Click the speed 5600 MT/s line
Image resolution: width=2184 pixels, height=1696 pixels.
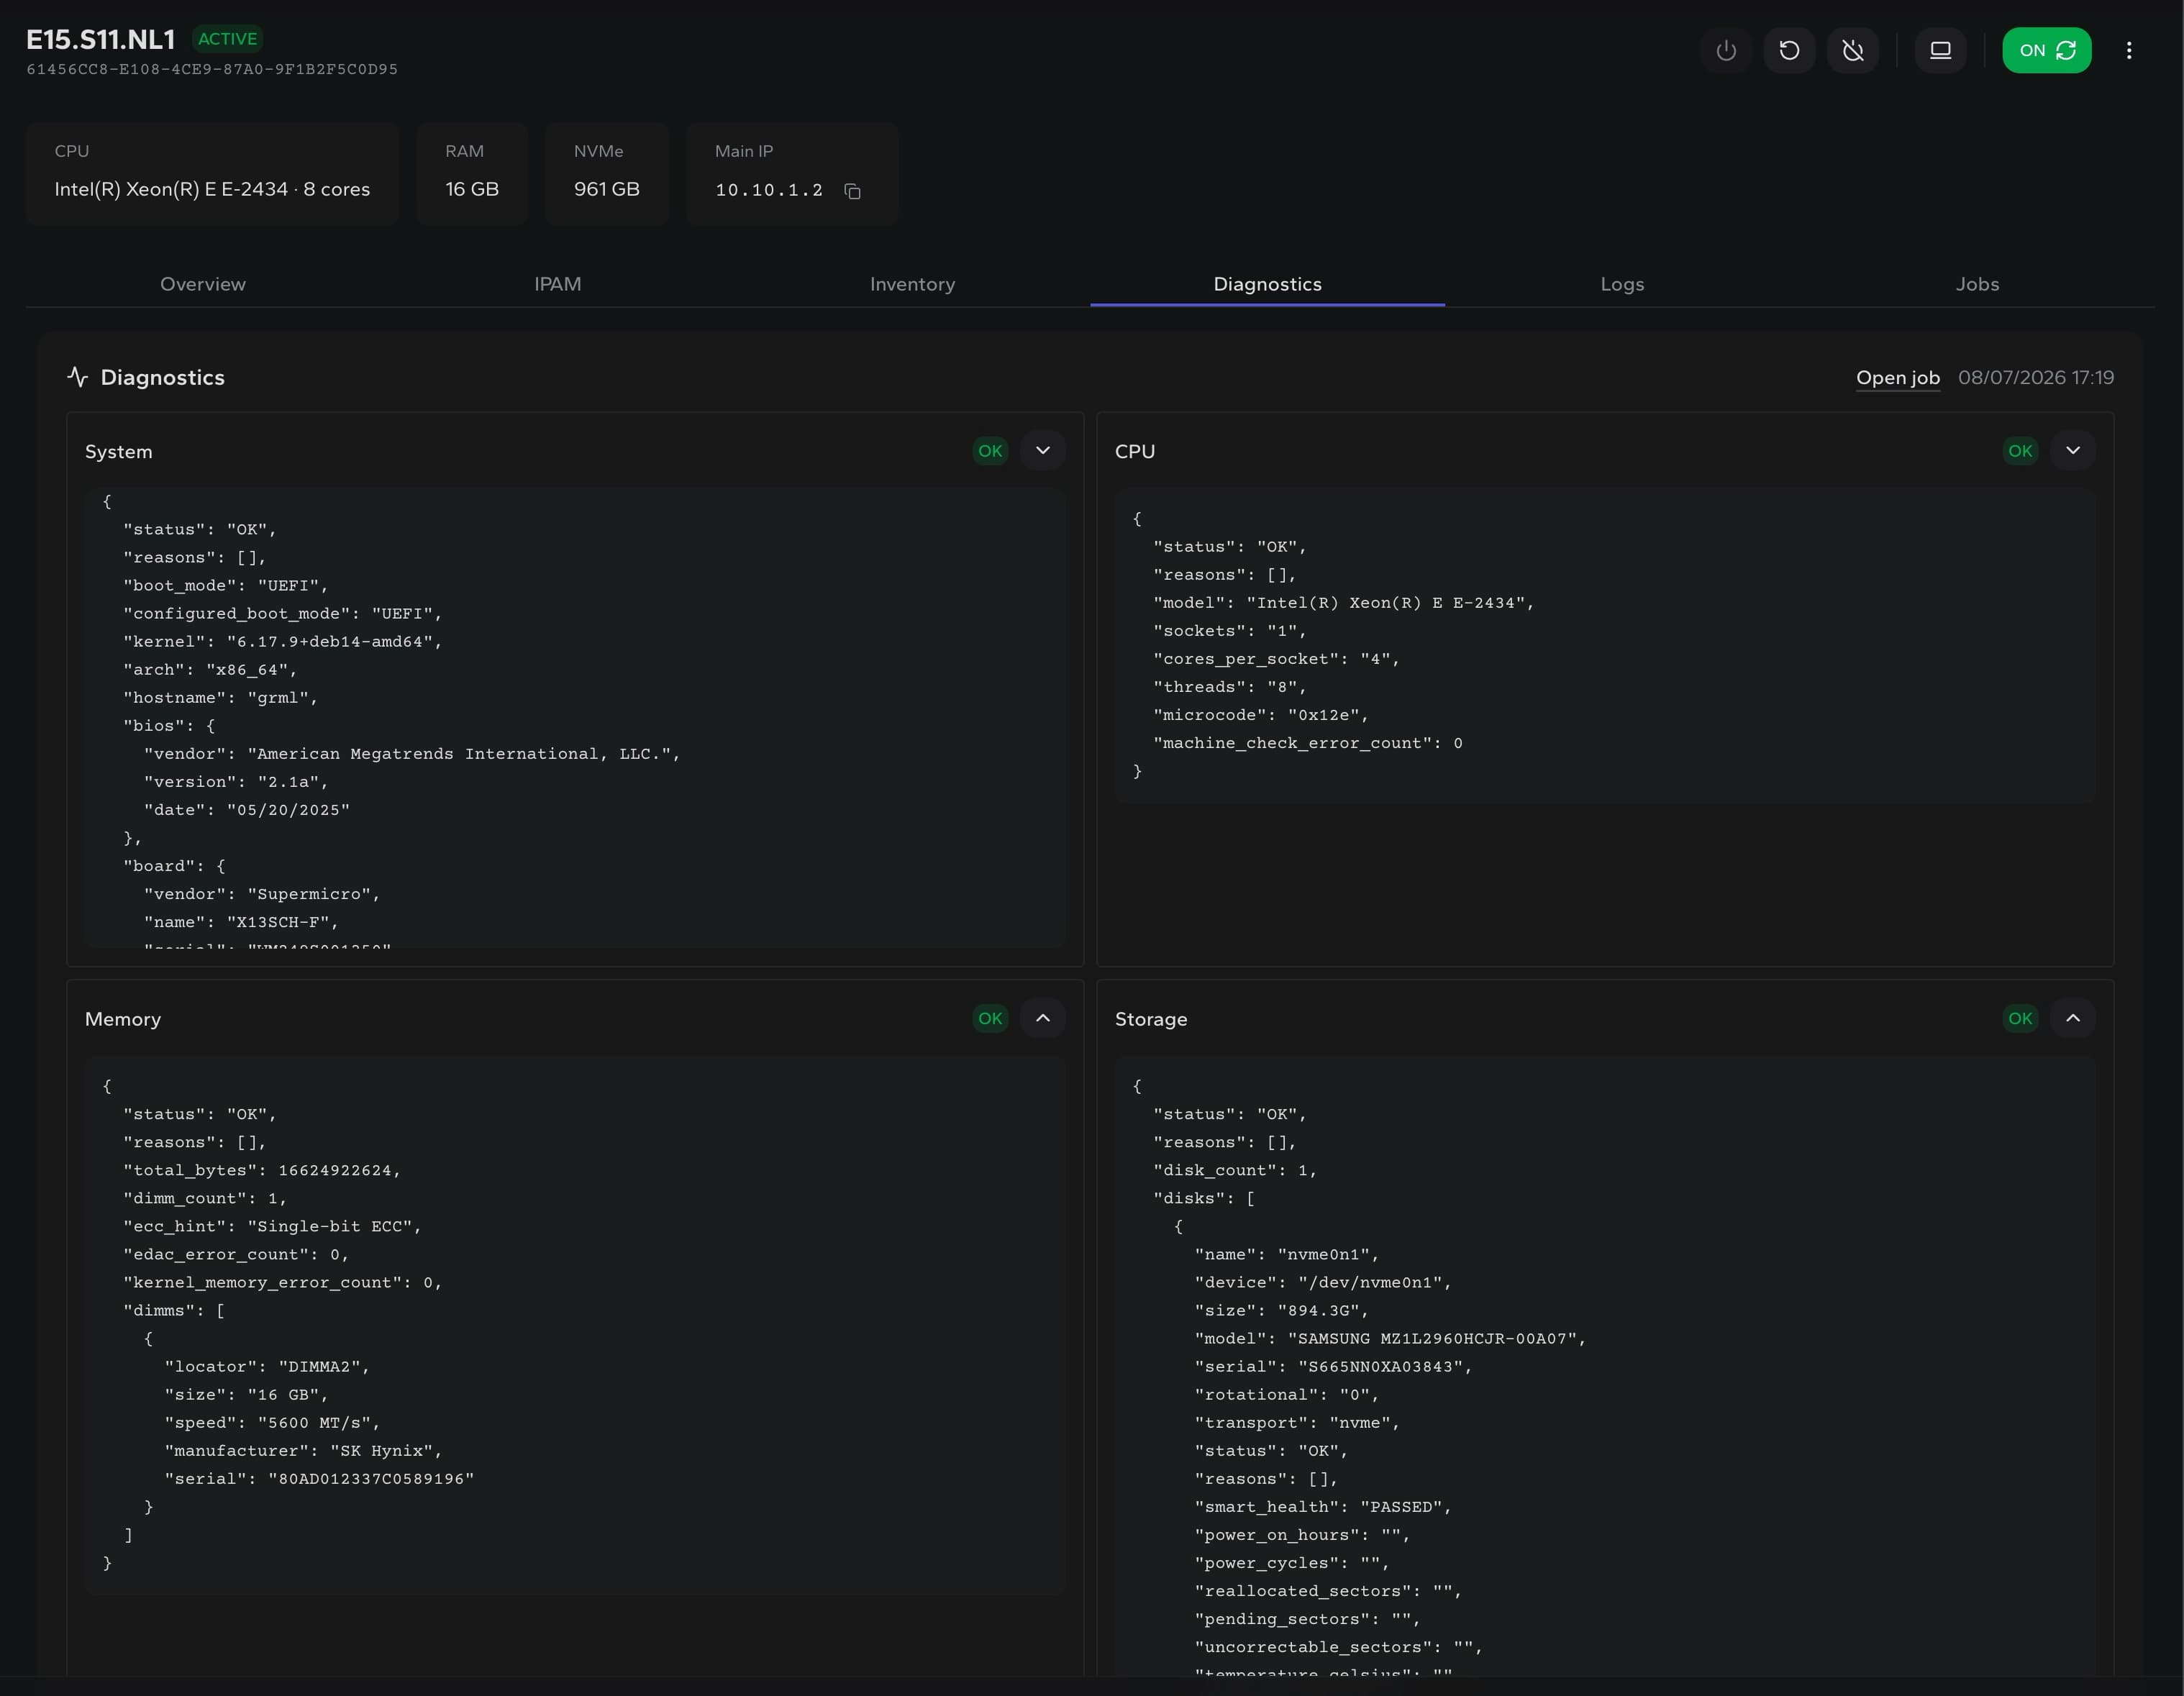point(272,1422)
